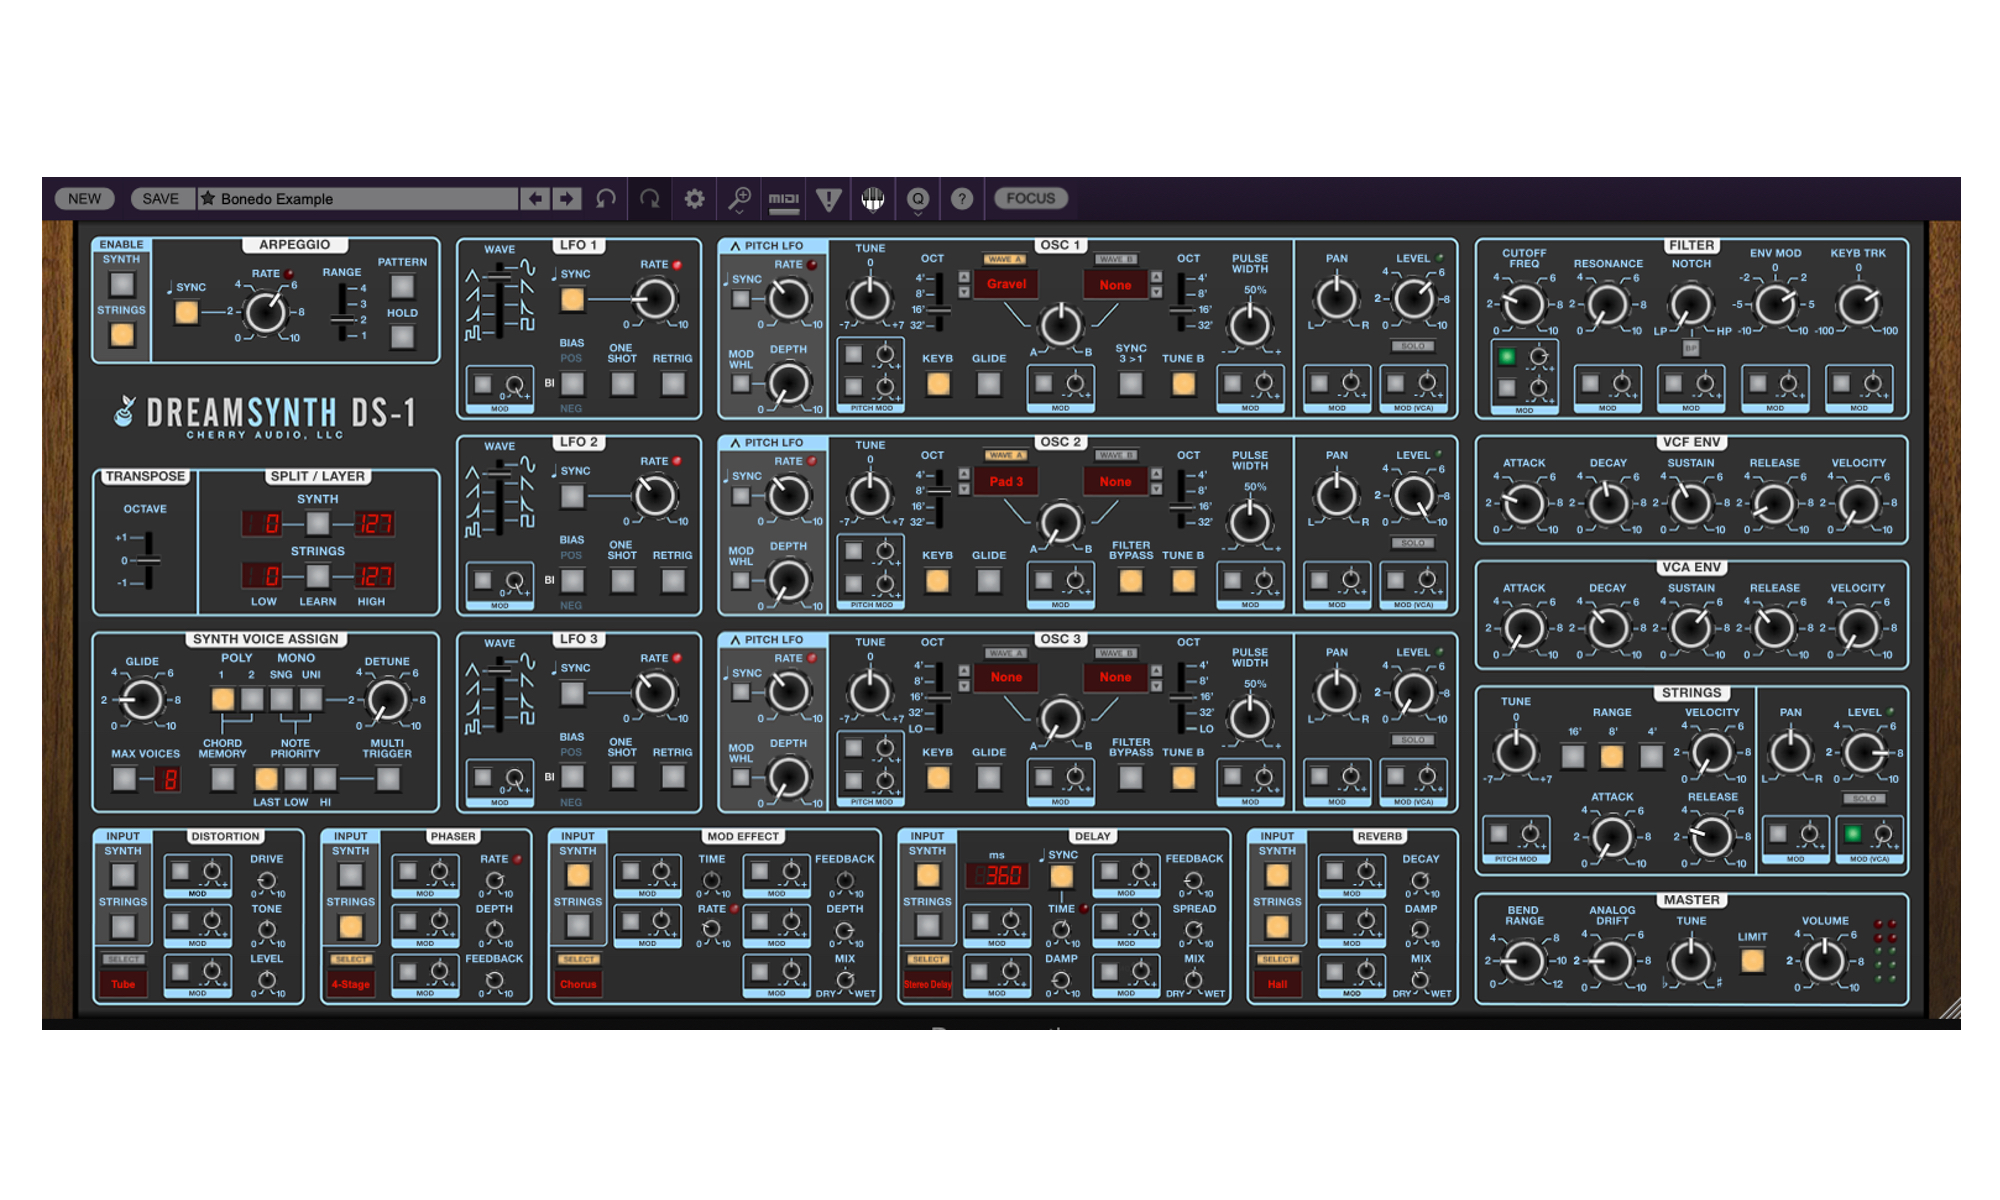Viewport: 2000px width, 1200px height.
Task: Click the next preset arrow
Action: pos(567,199)
